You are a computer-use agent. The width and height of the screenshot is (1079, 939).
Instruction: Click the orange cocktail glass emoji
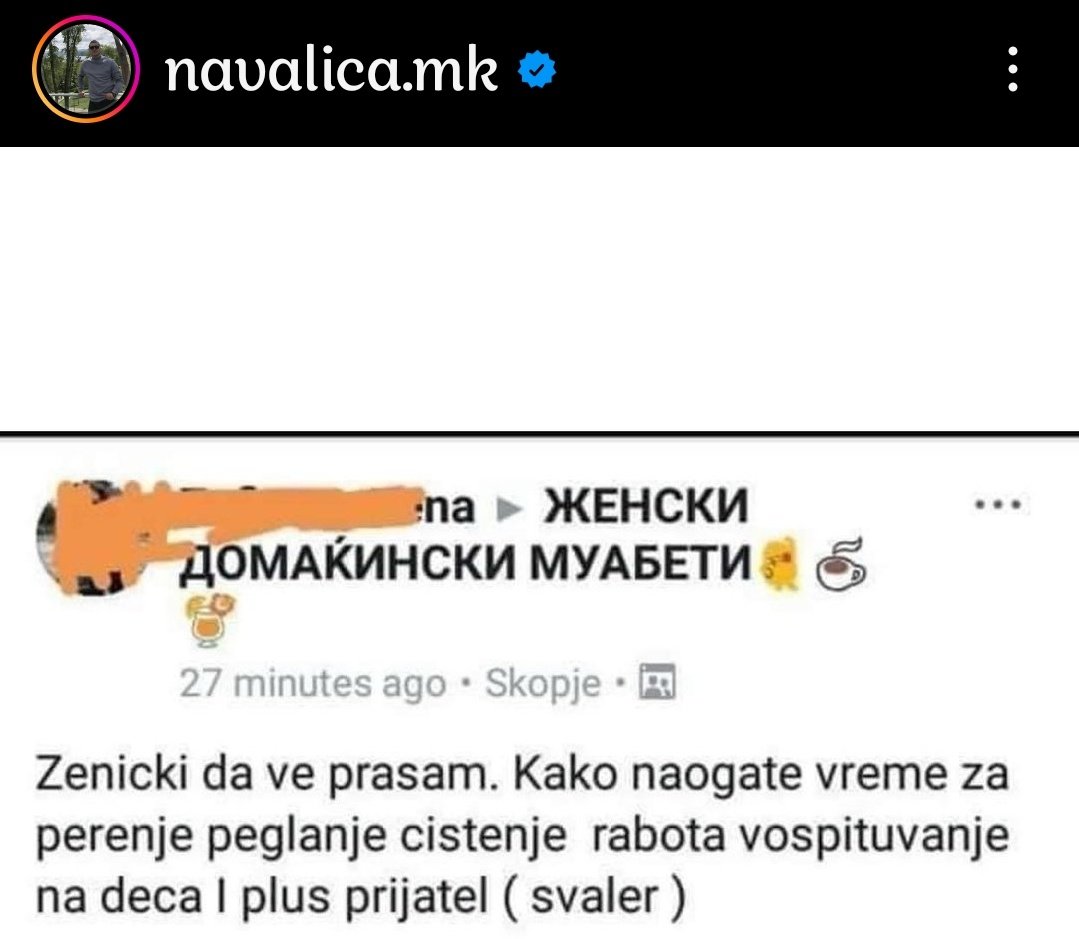209,620
